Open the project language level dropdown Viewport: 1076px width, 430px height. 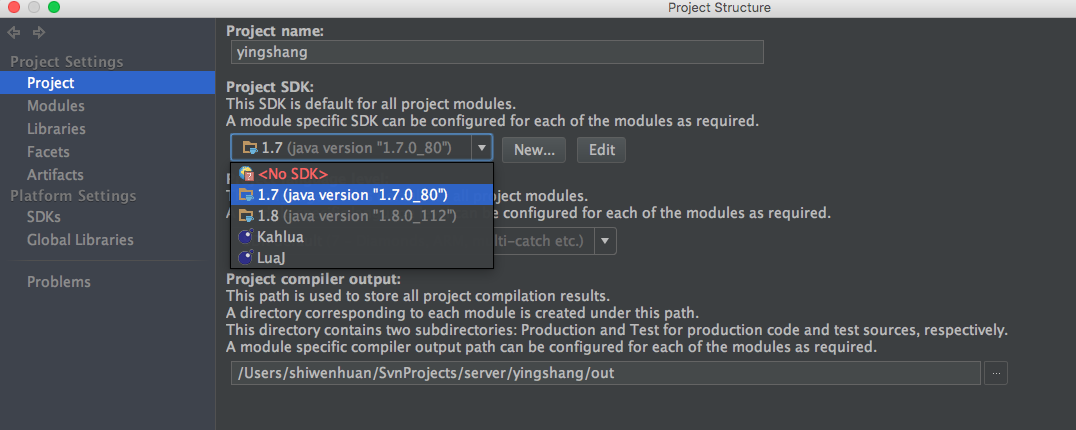[x=606, y=240]
